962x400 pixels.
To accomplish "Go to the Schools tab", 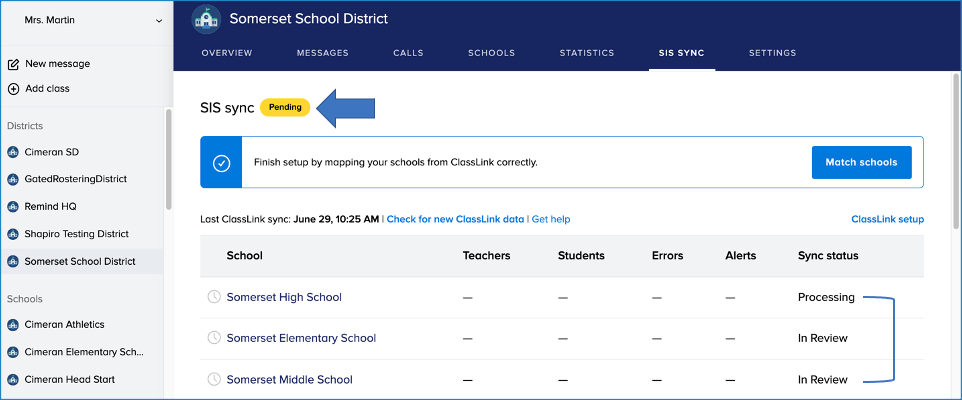I will (491, 53).
